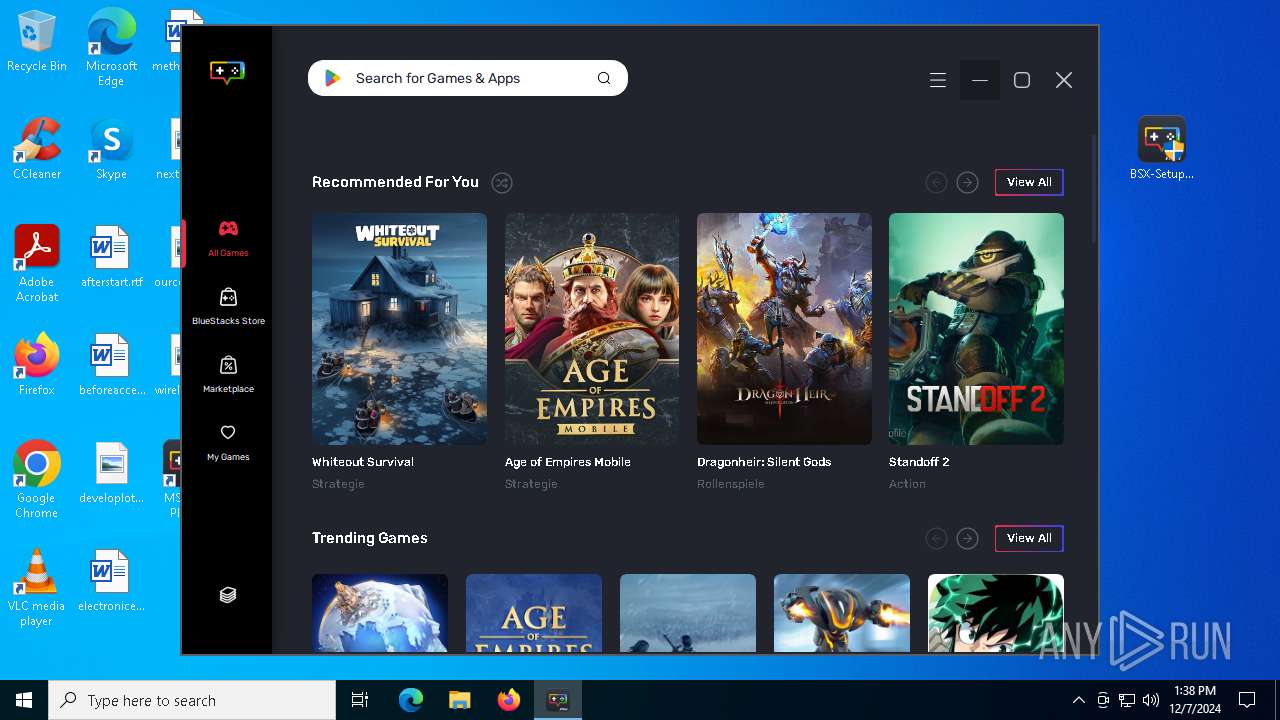Open Age of Empires thumbnail in Trending Games
1280x720 pixels.
click(x=534, y=613)
